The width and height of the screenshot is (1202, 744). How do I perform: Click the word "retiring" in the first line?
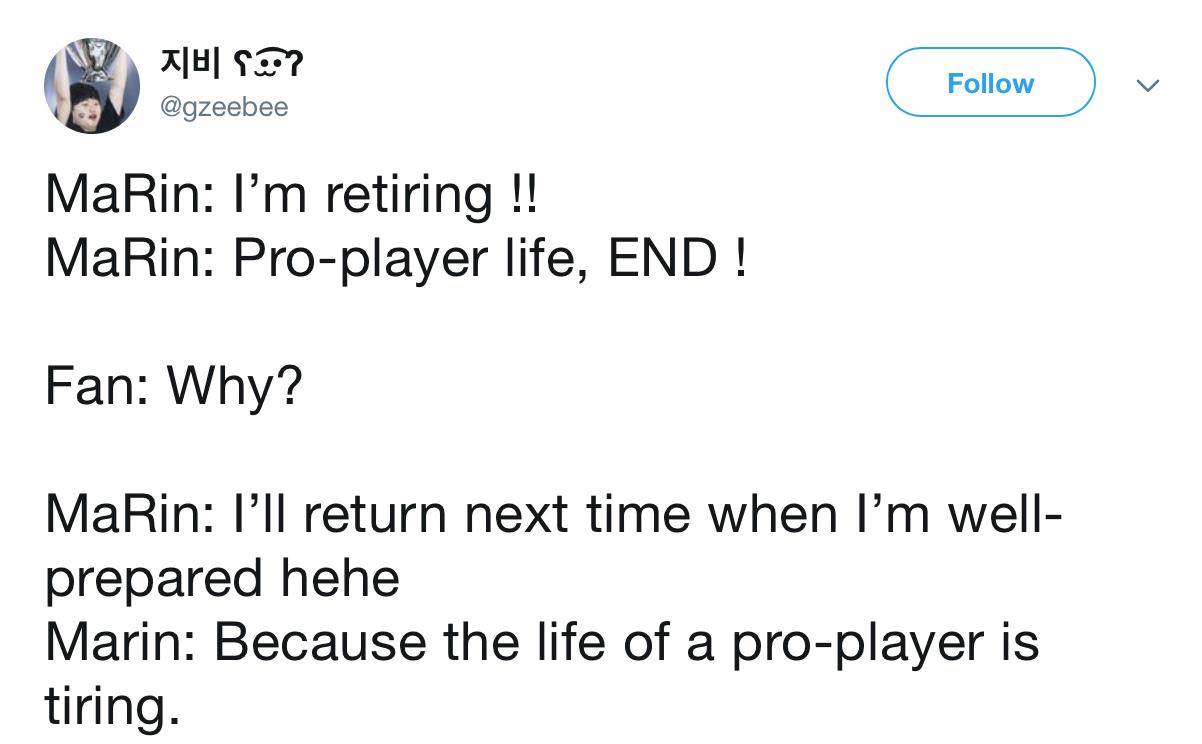[408, 194]
